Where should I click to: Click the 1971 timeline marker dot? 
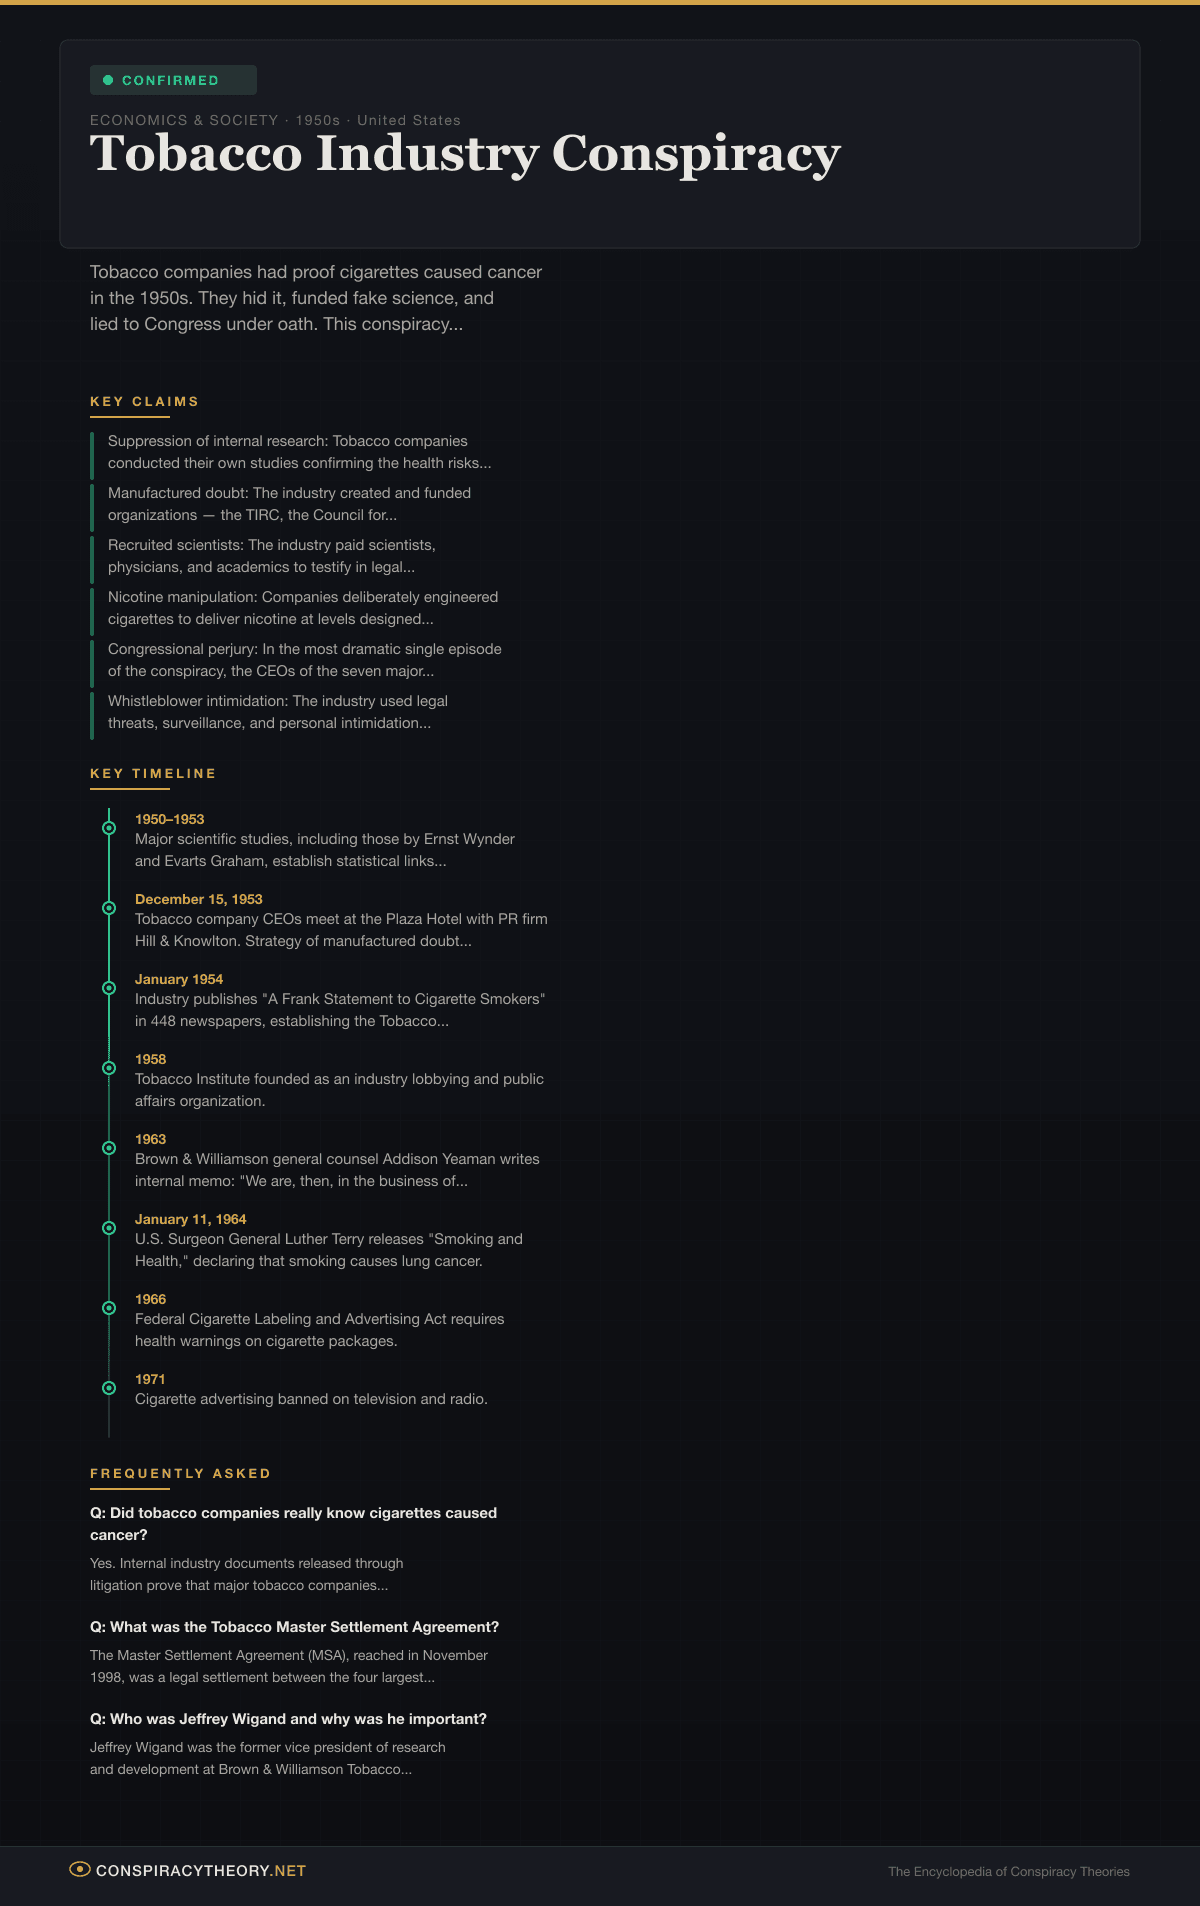(x=109, y=1388)
